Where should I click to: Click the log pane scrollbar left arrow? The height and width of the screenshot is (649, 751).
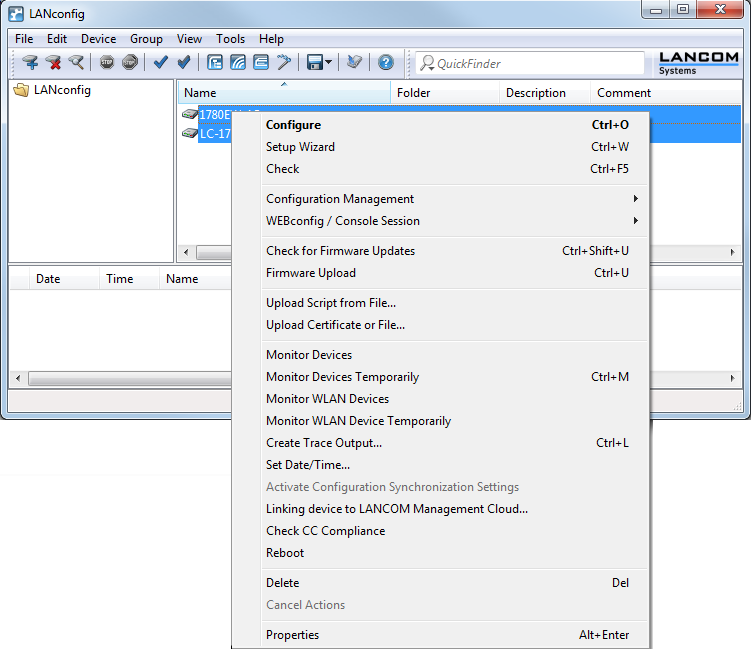17,379
